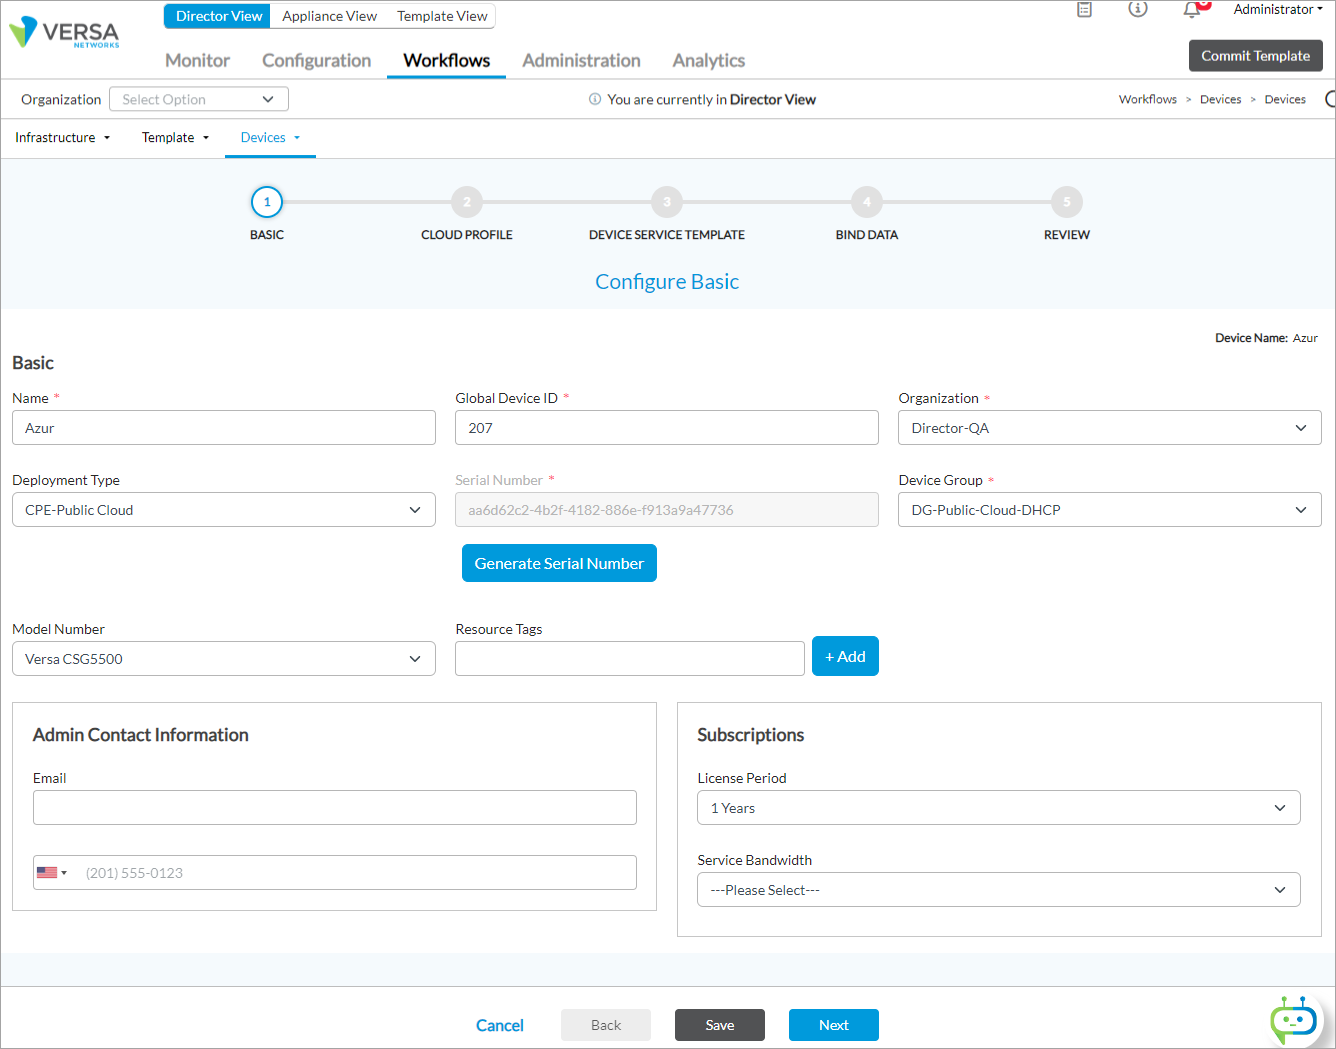The width and height of the screenshot is (1336, 1049).
Task: Open the chatbot assistant icon
Action: (1293, 1020)
